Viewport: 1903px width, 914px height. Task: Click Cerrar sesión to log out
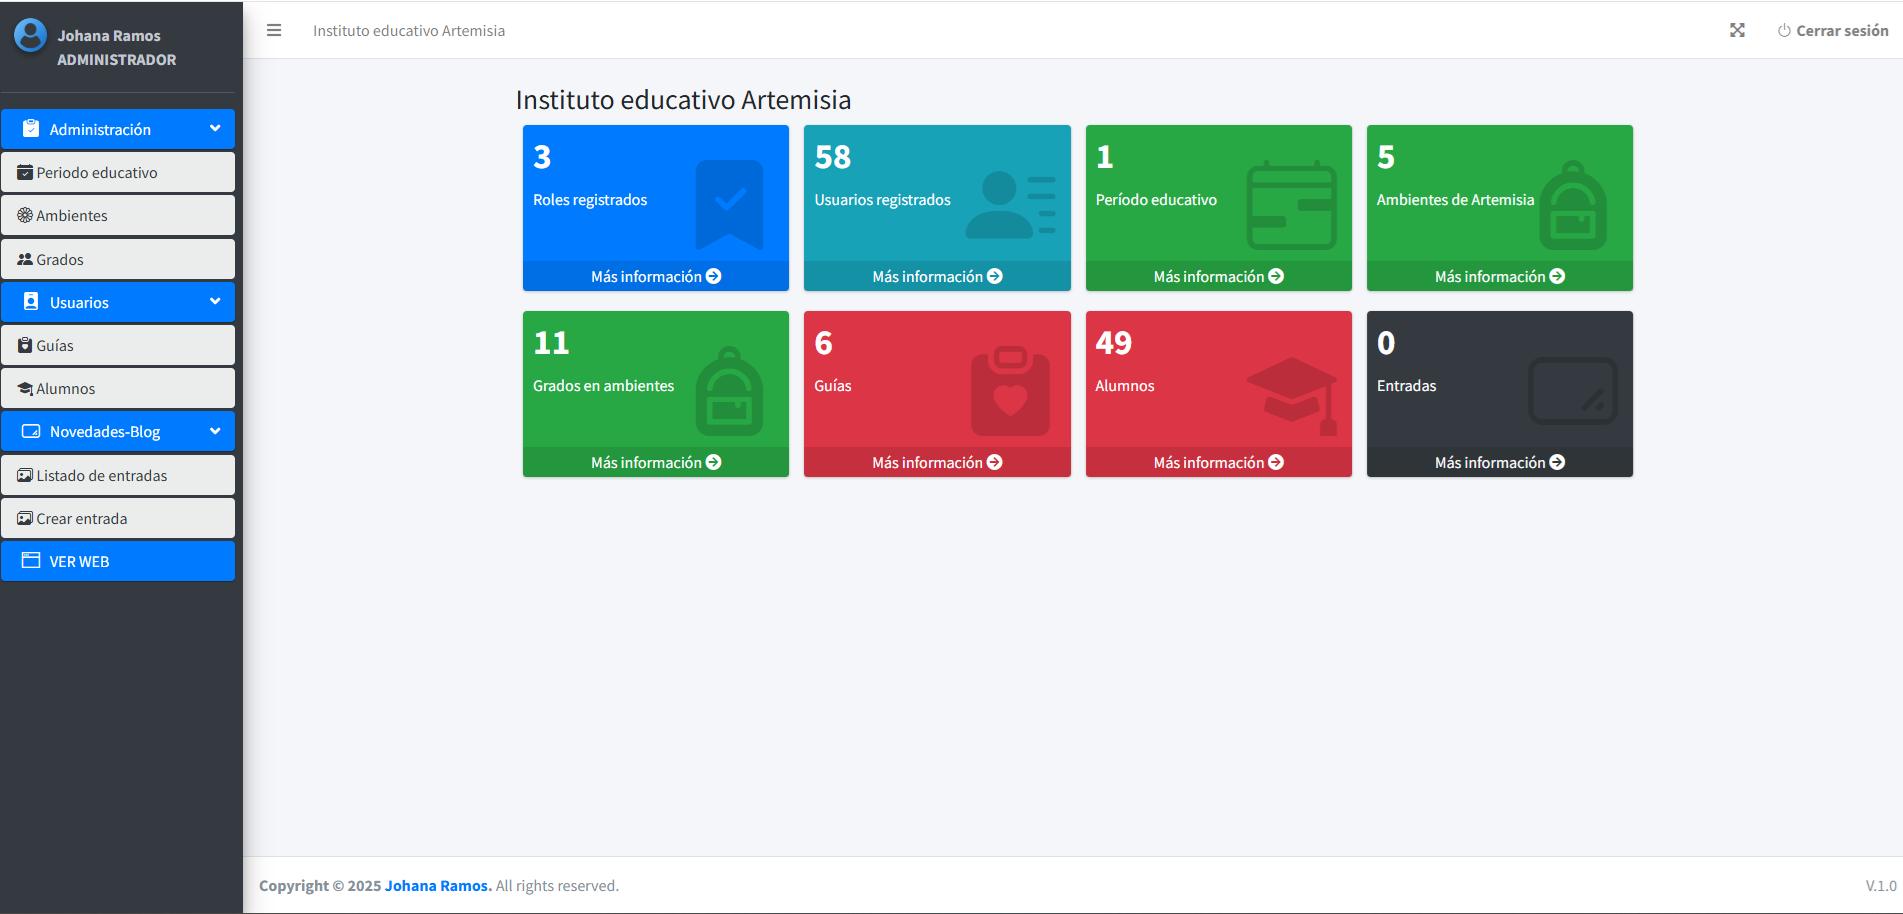pyautogui.click(x=1833, y=30)
